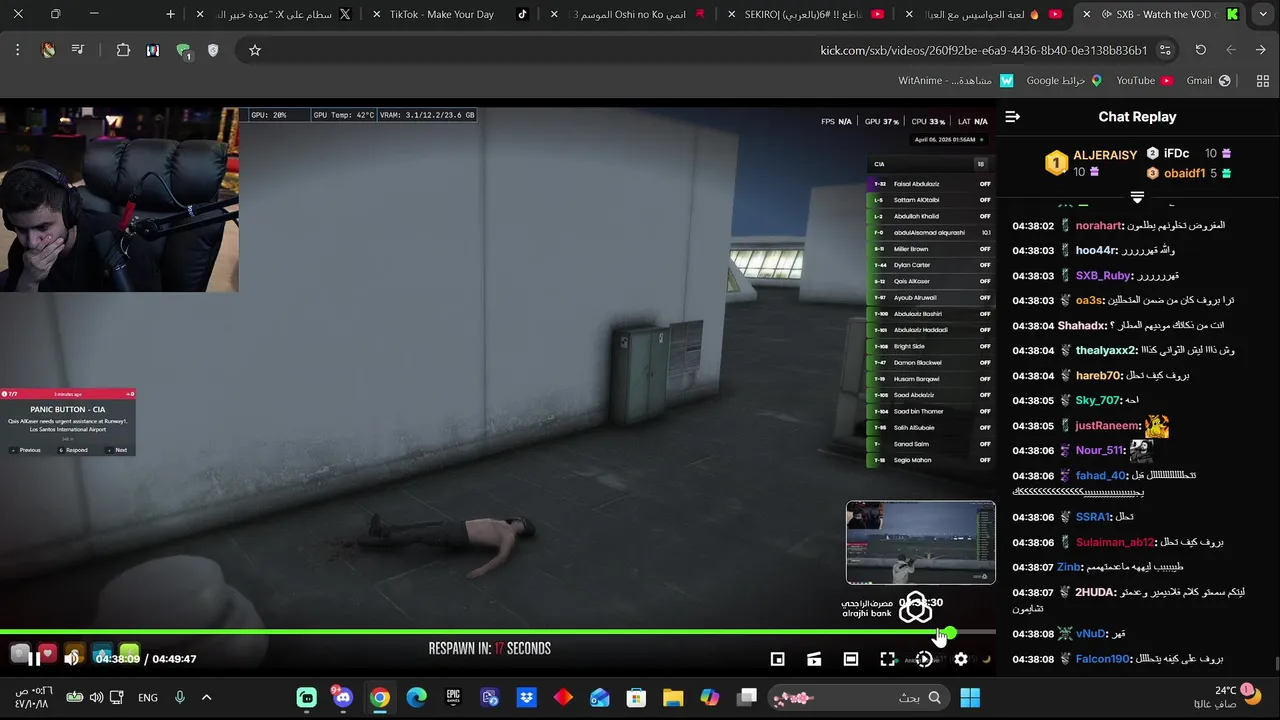Click the taskbar search box
Image resolution: width=1280 pixels, height=720 pixels.
[x=856, y=697]
